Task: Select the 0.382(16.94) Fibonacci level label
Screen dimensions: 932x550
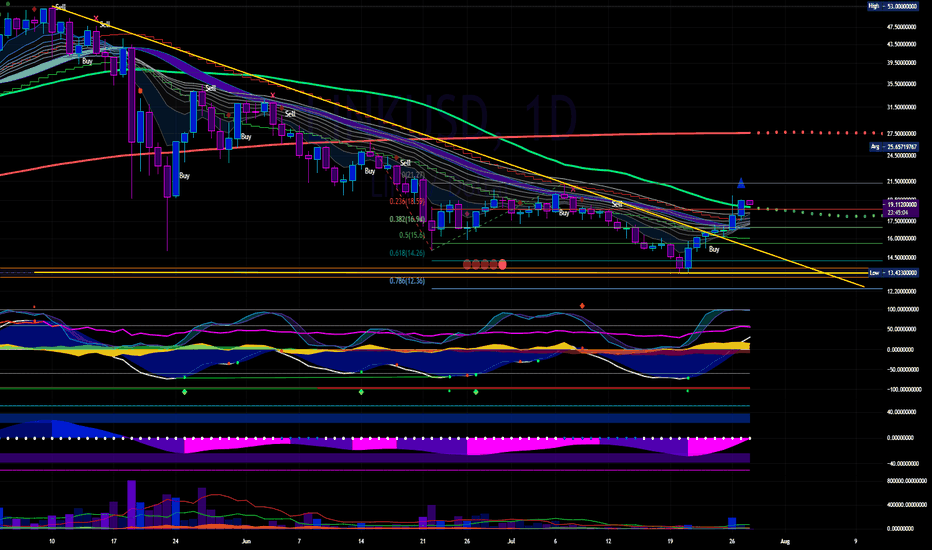Action: [407, 219]
